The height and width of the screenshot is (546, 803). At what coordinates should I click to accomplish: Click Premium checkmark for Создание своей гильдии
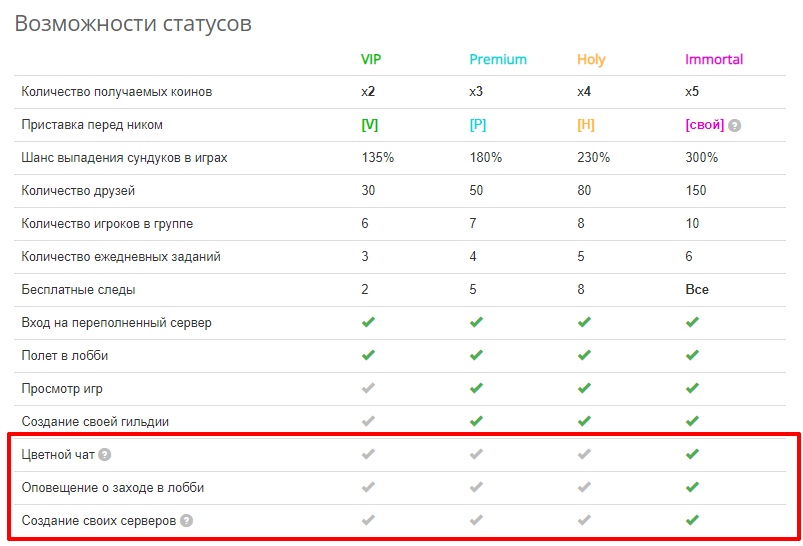[476, 422]
